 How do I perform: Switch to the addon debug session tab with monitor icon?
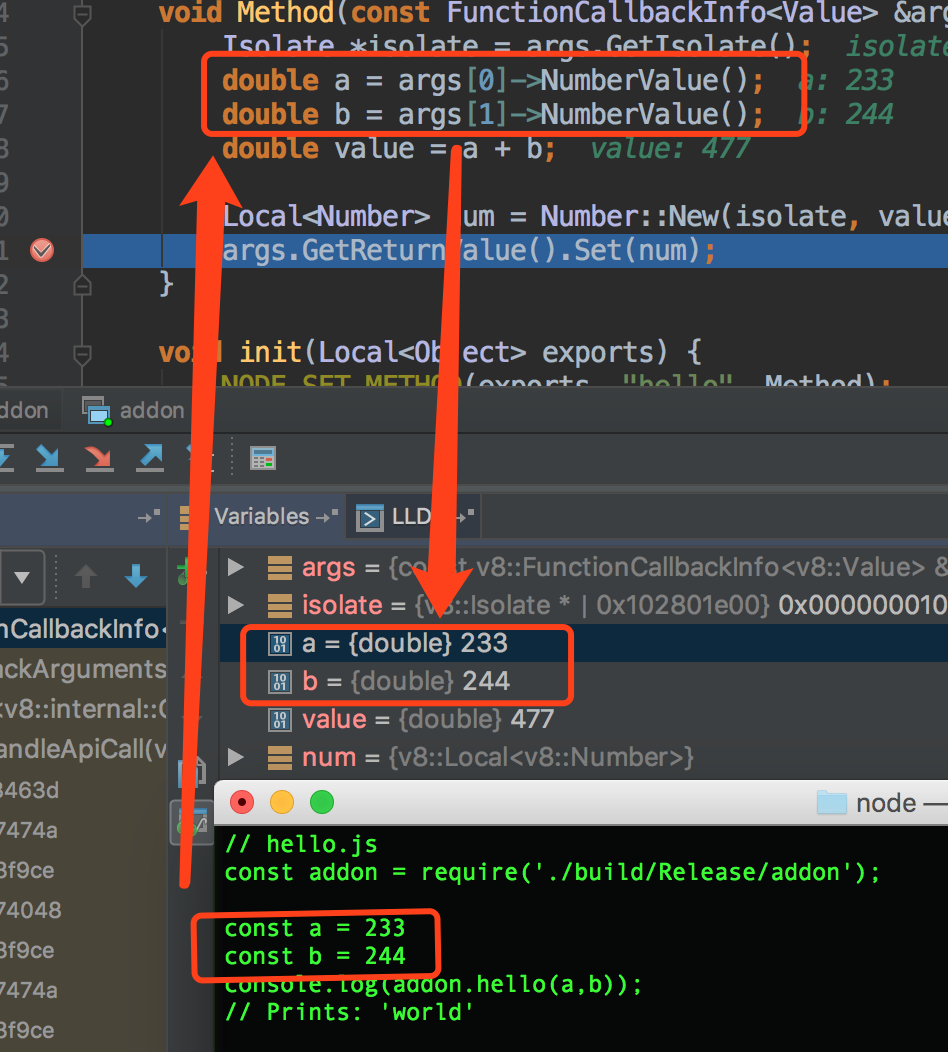click(x=134, y=410)
